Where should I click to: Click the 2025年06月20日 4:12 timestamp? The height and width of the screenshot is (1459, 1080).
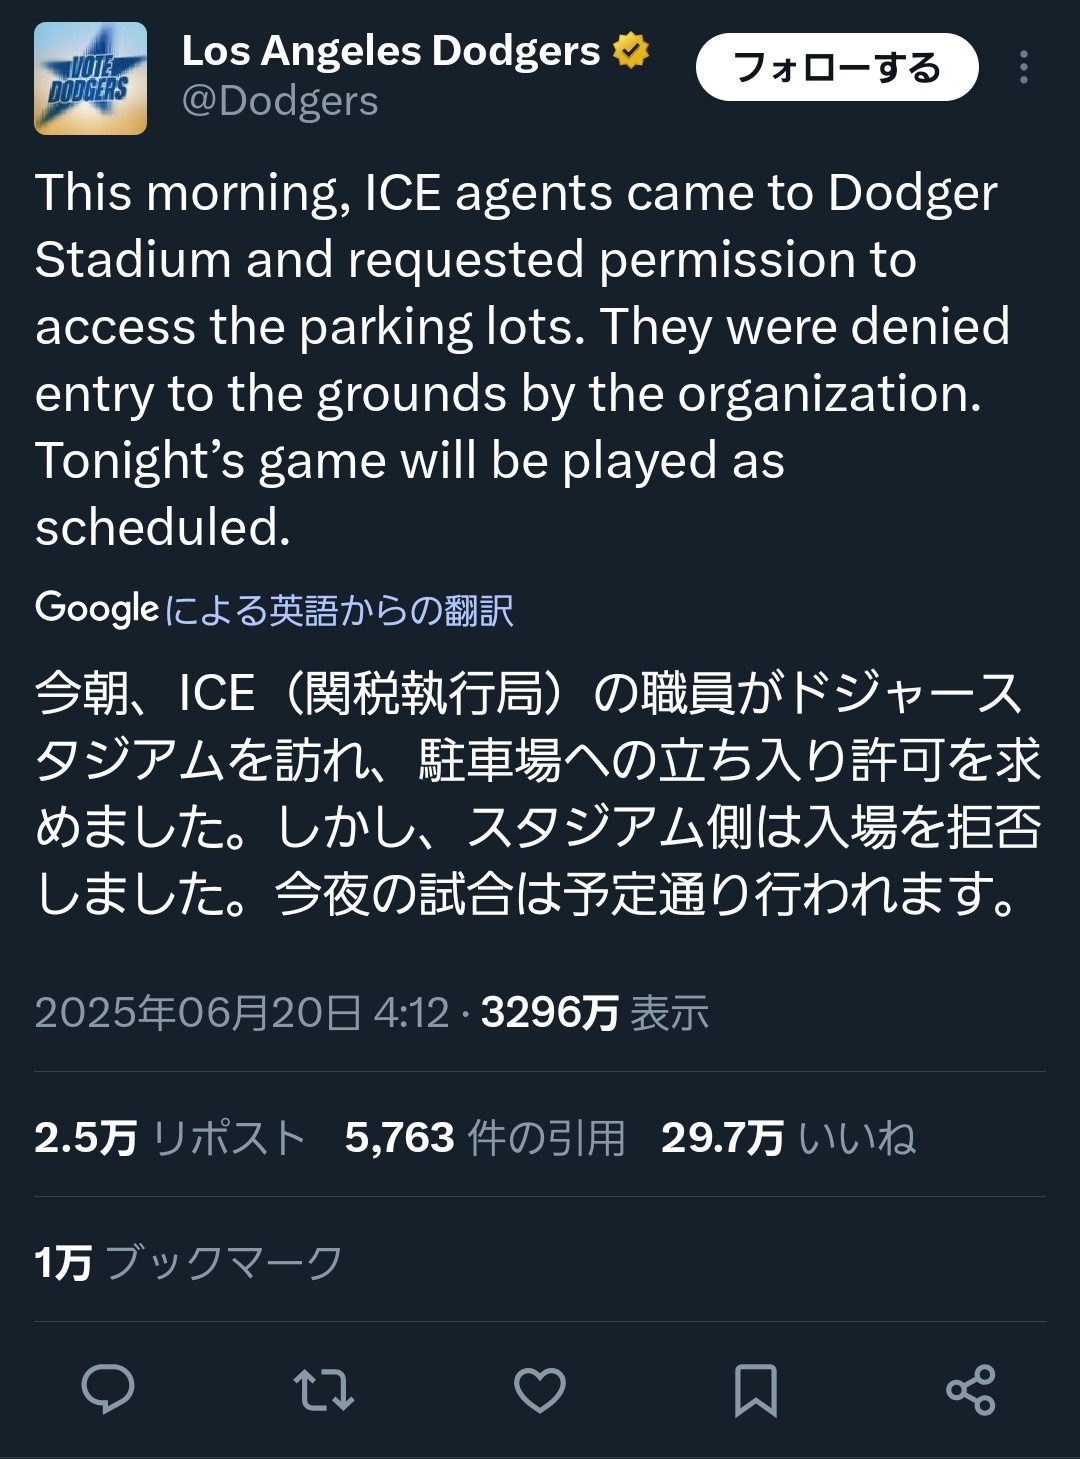[242, 1013]
